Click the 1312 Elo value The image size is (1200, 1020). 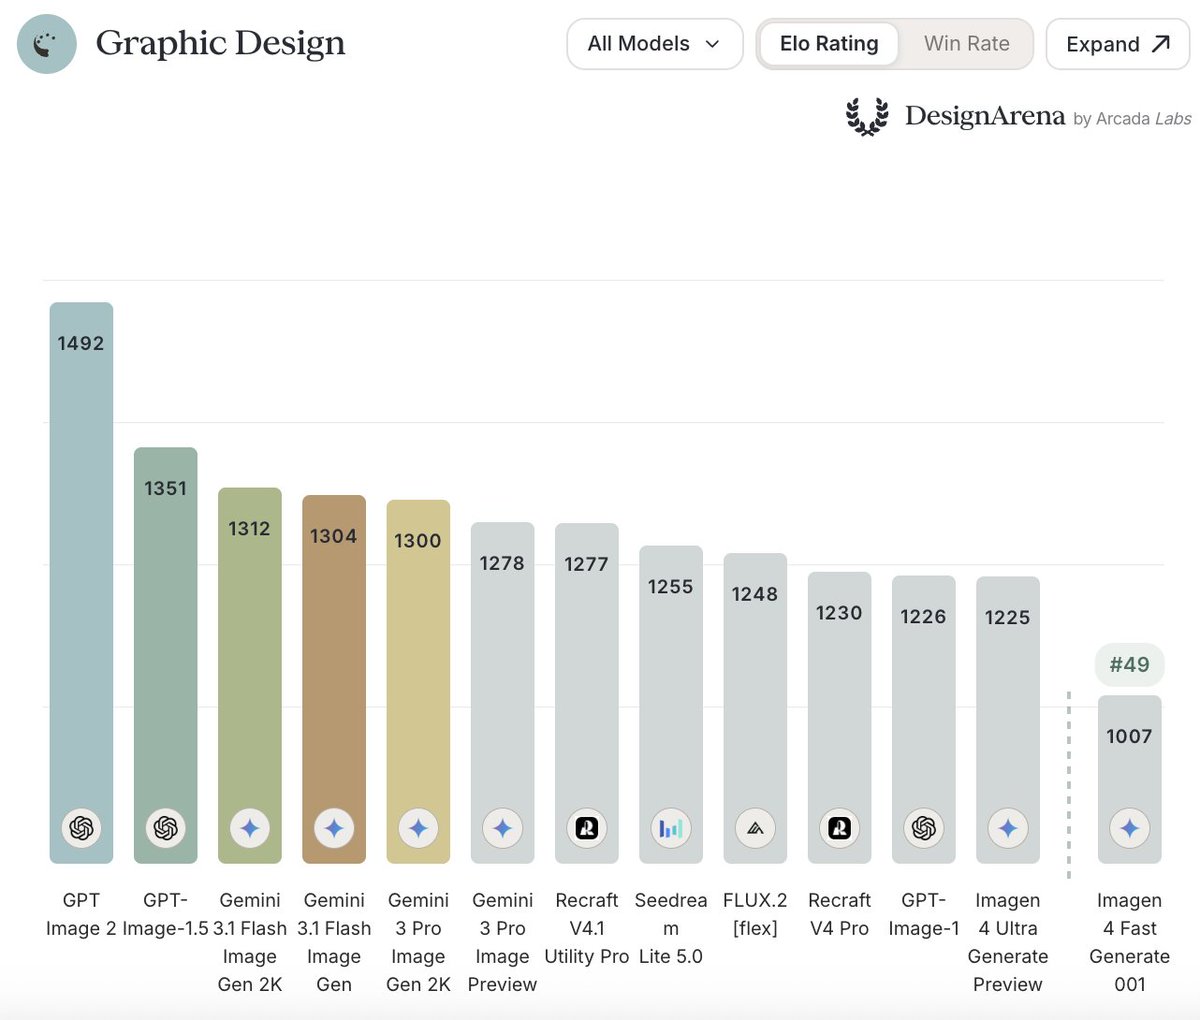click(250, 528)
